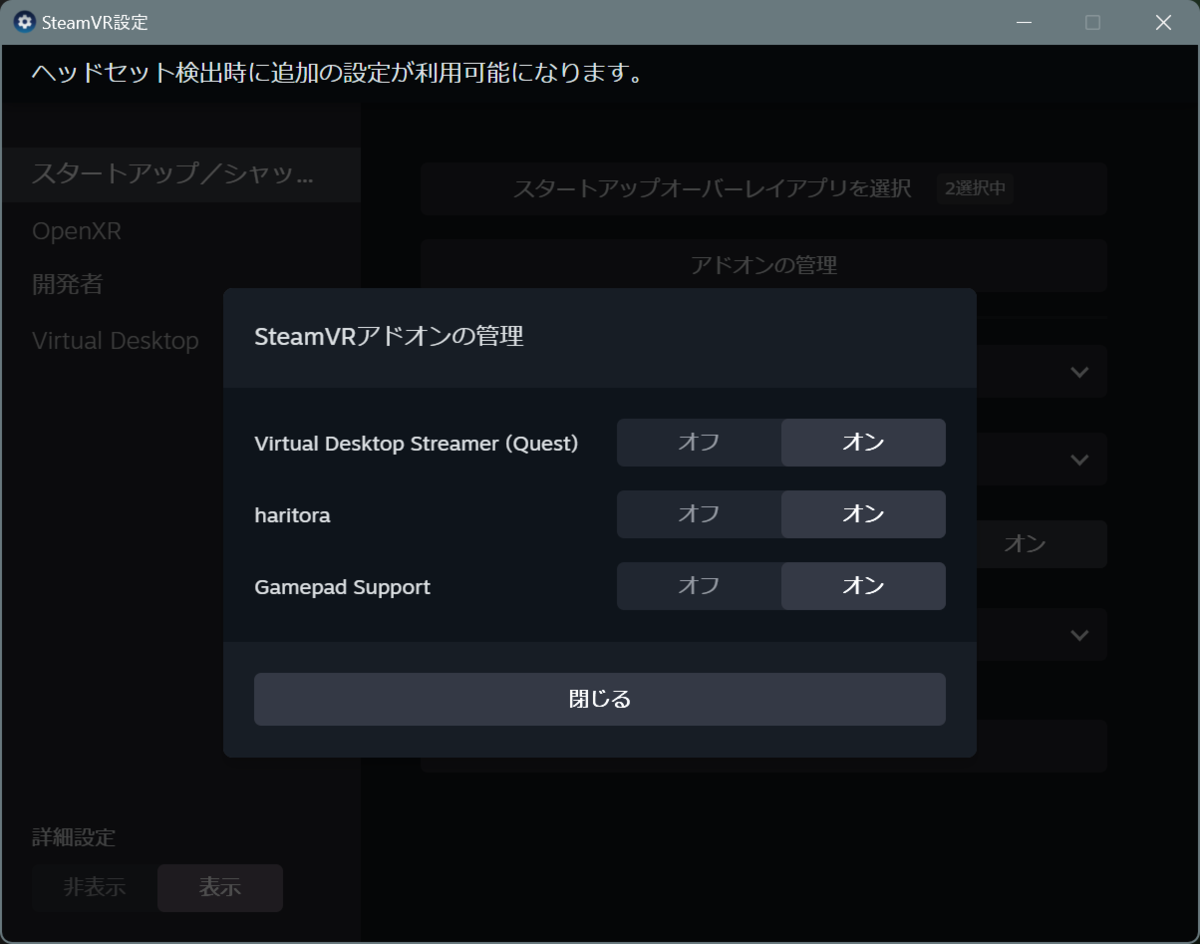Turn off Virtual Desktop Streamer (Quest) addon
Image resolution: width=1200 pixels, height=944 pixels.
coord(699,442)
